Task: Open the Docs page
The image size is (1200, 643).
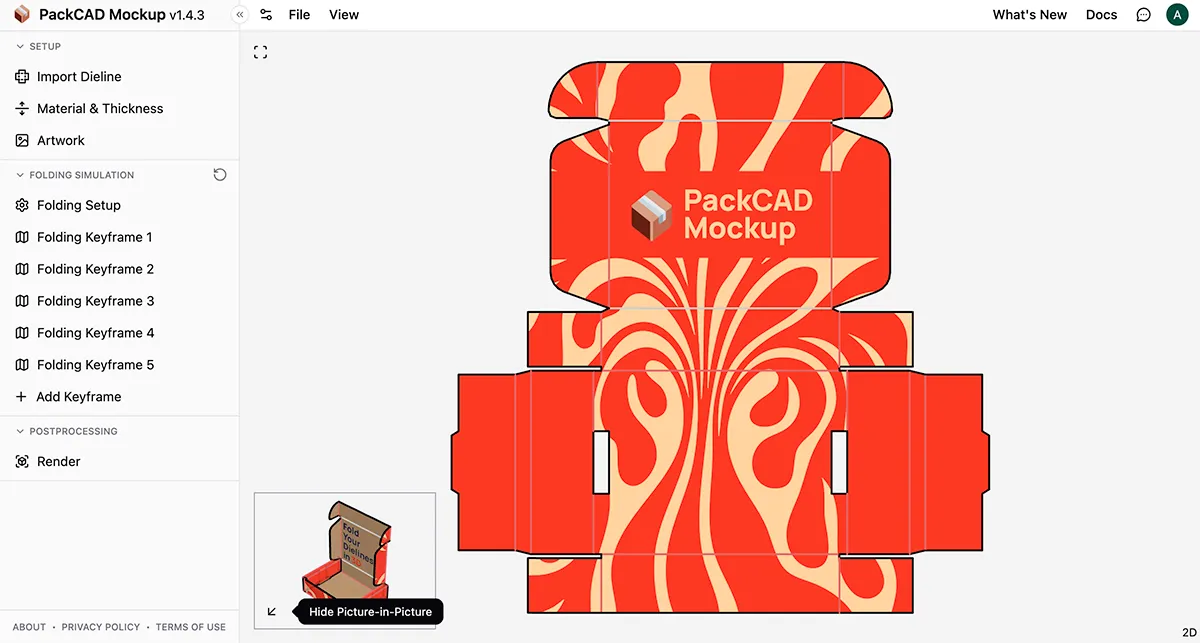Action: pos(1102,15)
